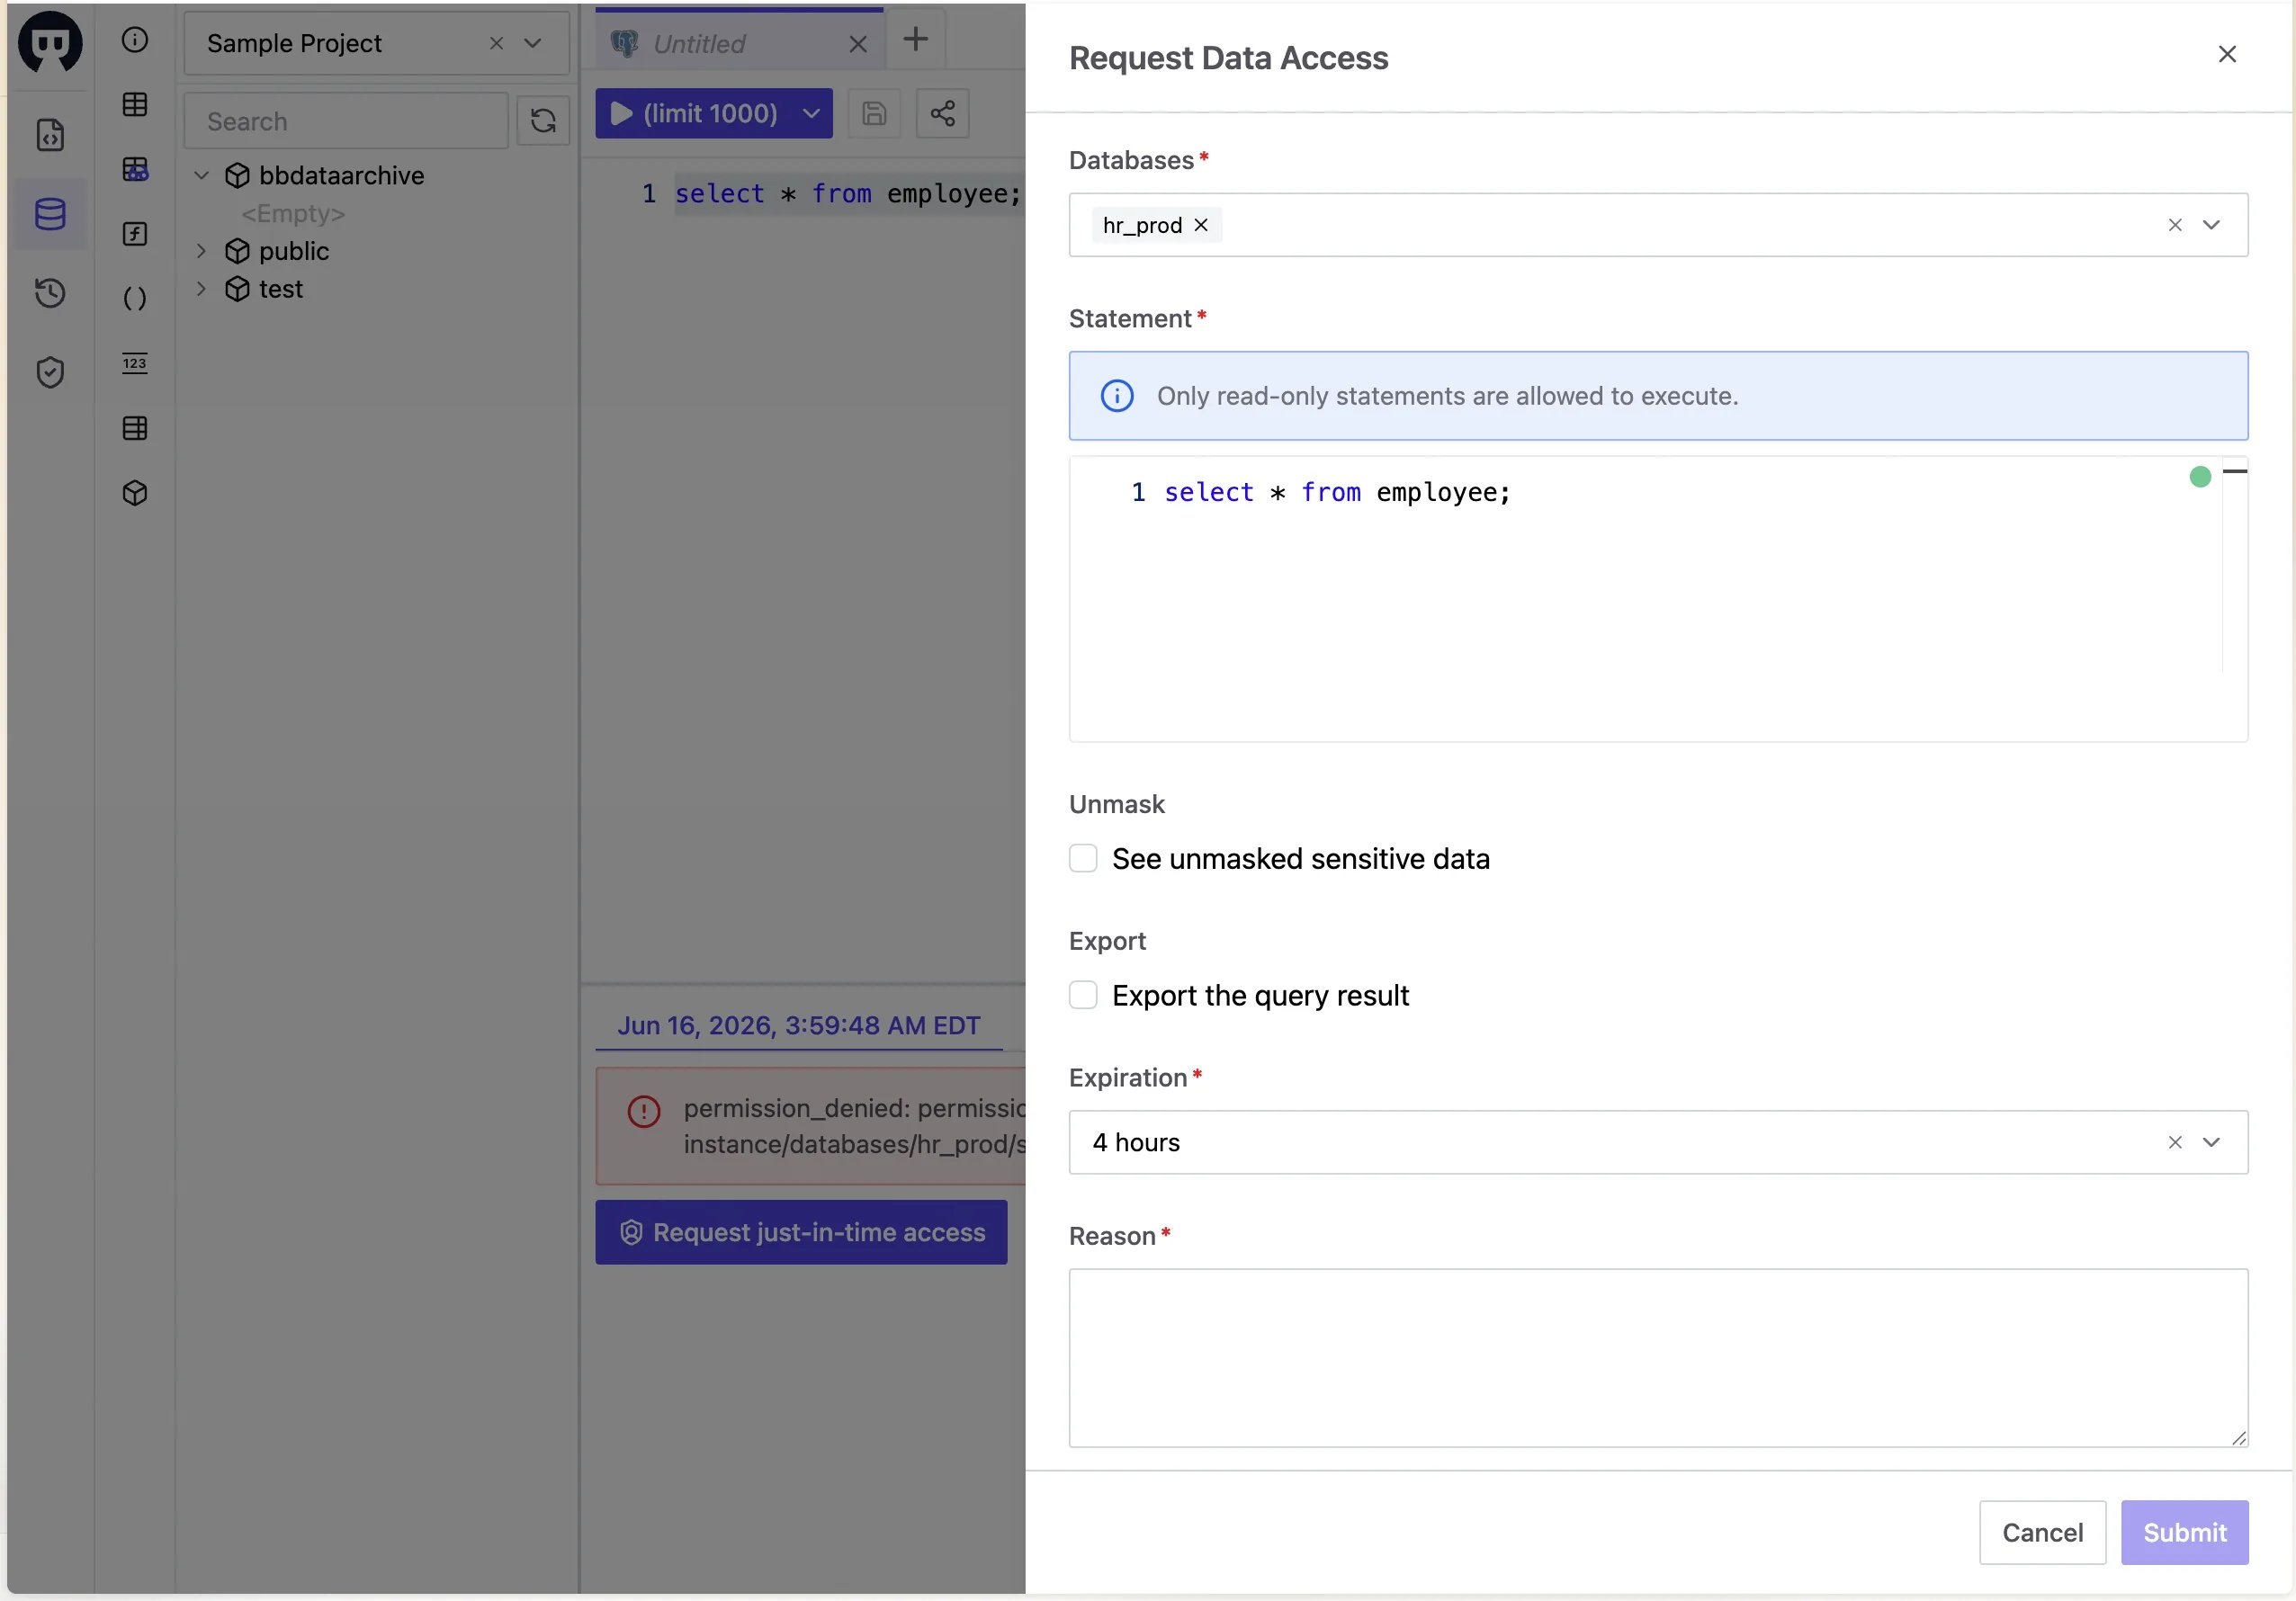The height and width of the screenshot is (1601, 2296).
Task: Clear the 4 hours expiration value
Action: [x=2175, y=1142]
